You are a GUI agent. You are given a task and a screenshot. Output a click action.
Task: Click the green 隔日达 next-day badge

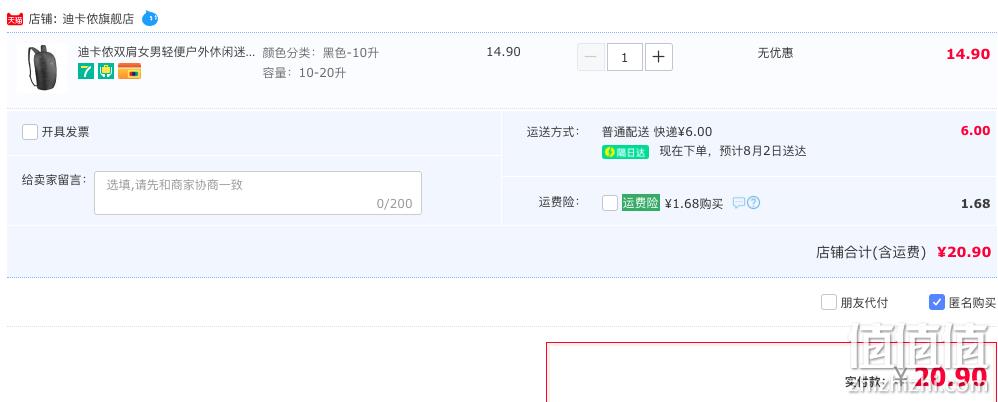[625, 152]
